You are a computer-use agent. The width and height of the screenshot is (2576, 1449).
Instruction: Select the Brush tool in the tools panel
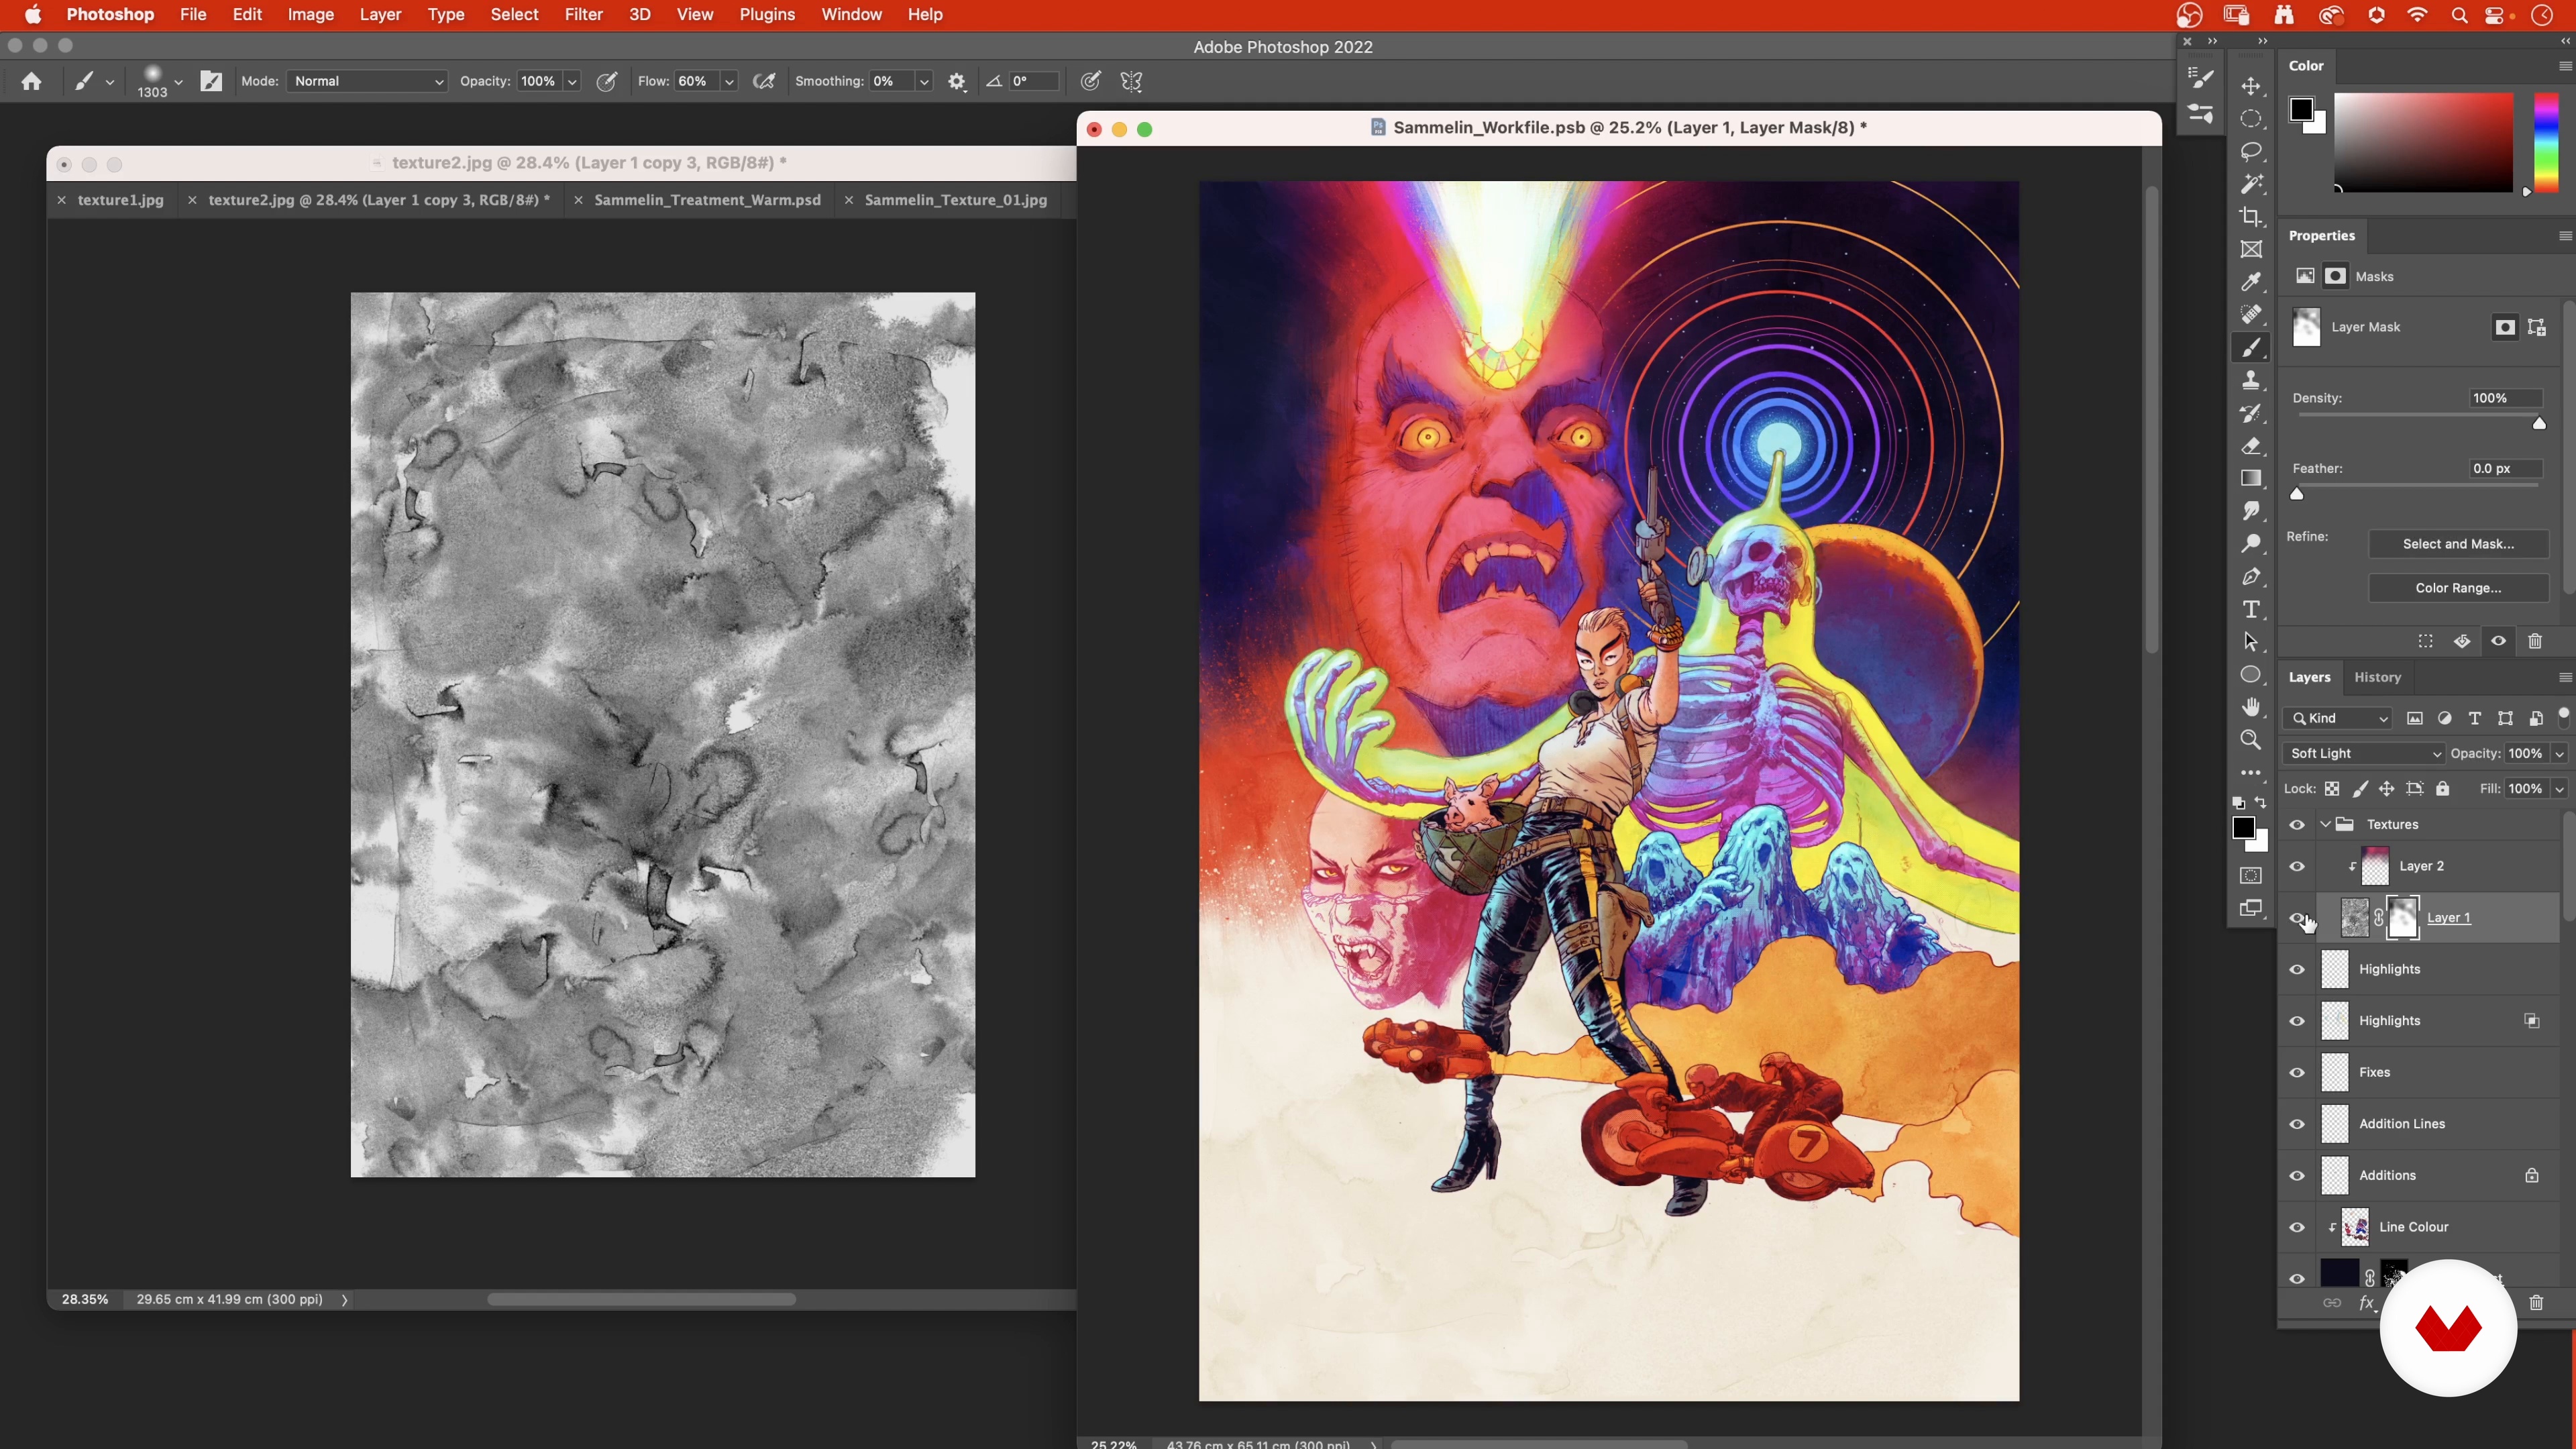[x=2251, y=348]
